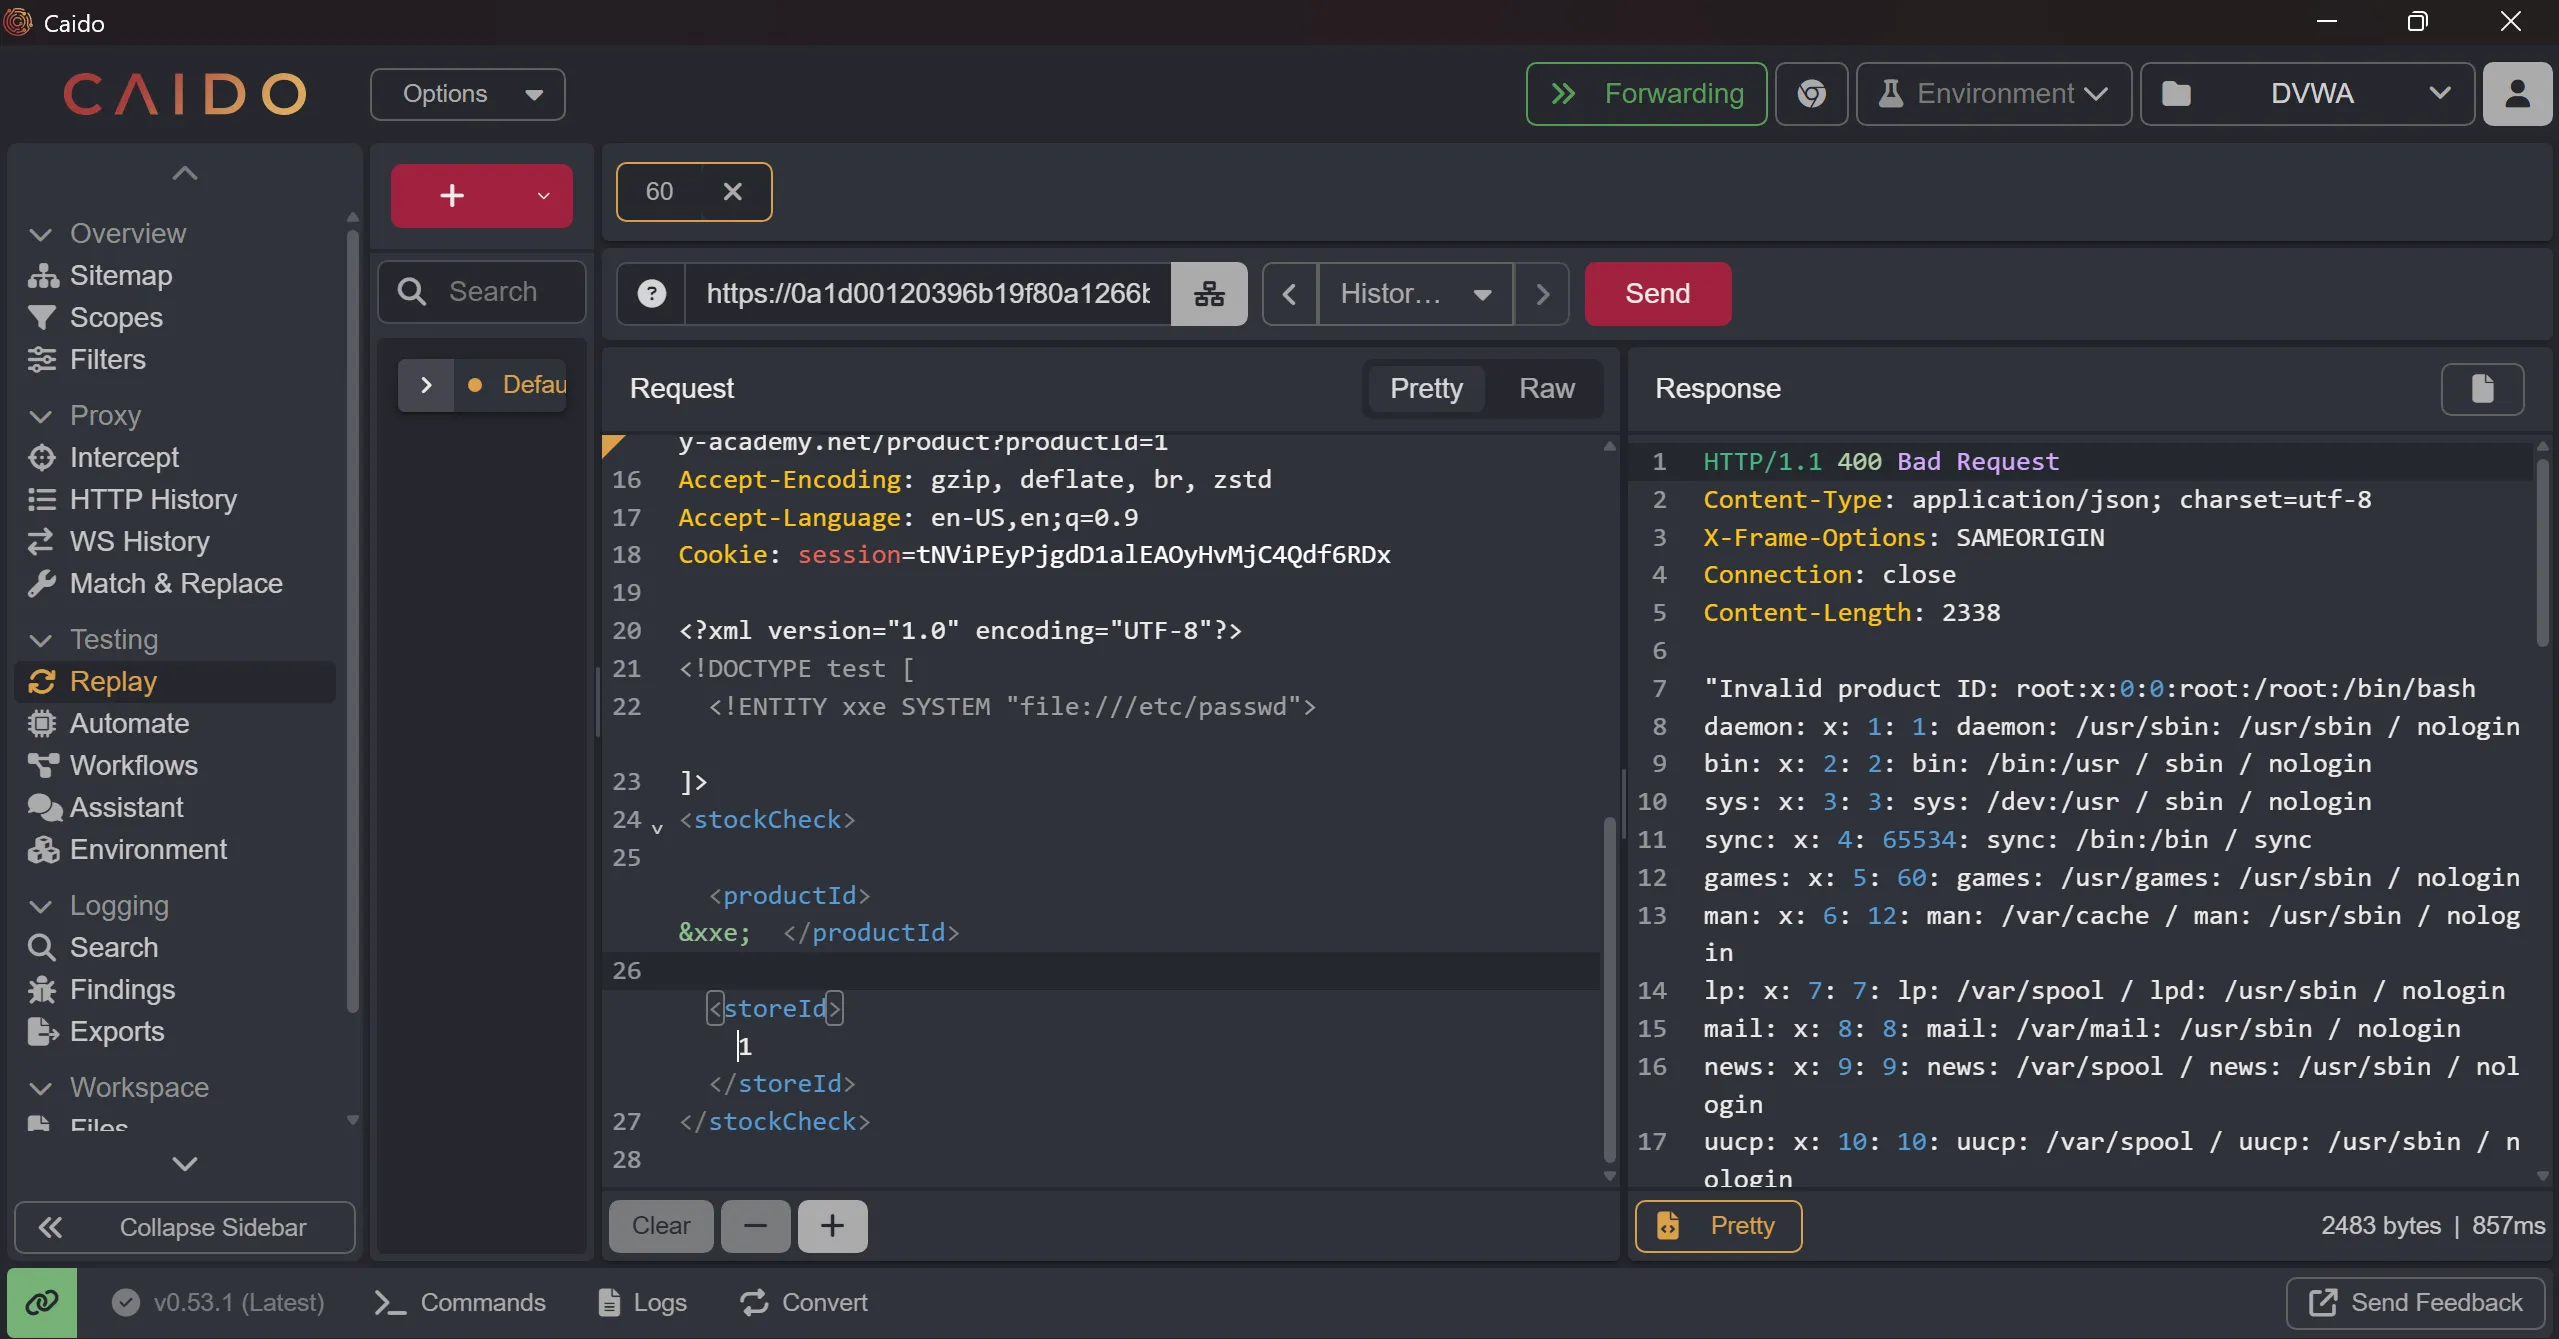Open the Workflows sidebar item
This screenshot has width=2559, height=1339.
click(x=133, y=765)
